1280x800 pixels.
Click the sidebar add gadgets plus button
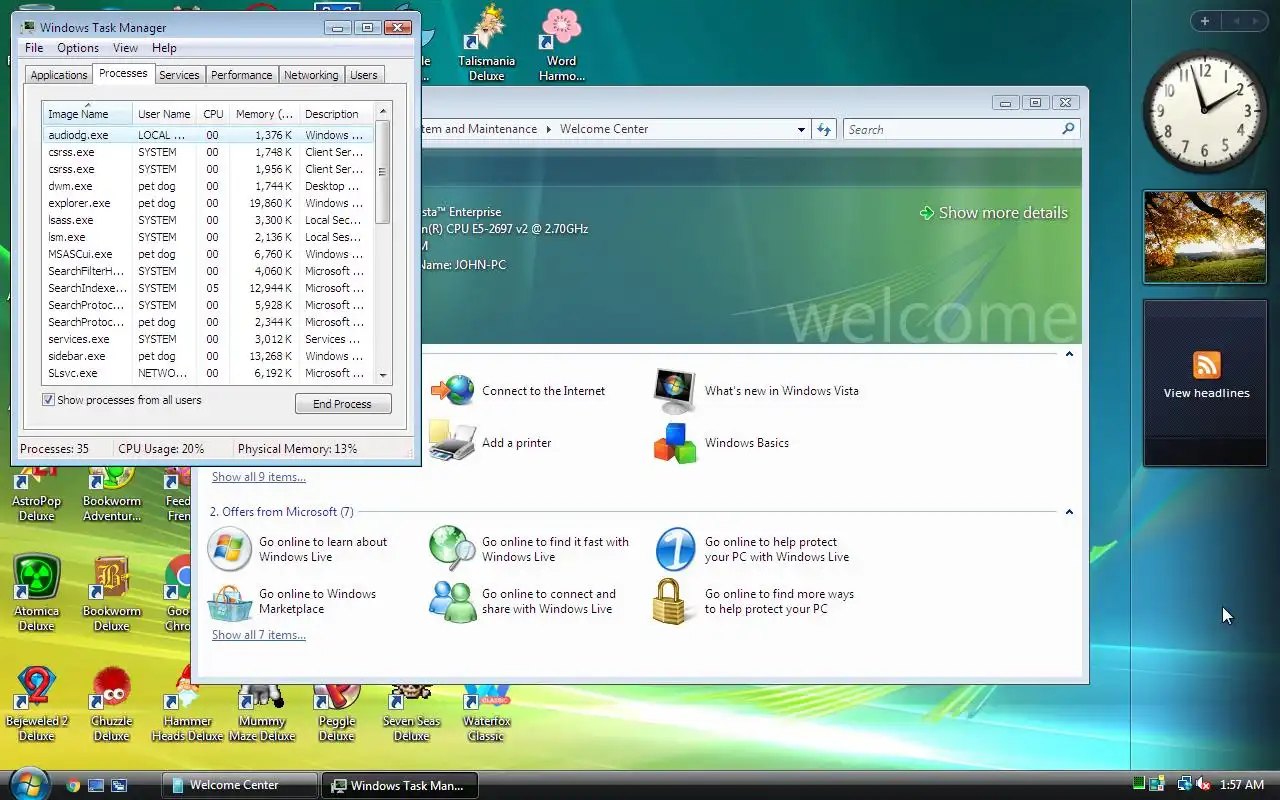coord(1205,21)
